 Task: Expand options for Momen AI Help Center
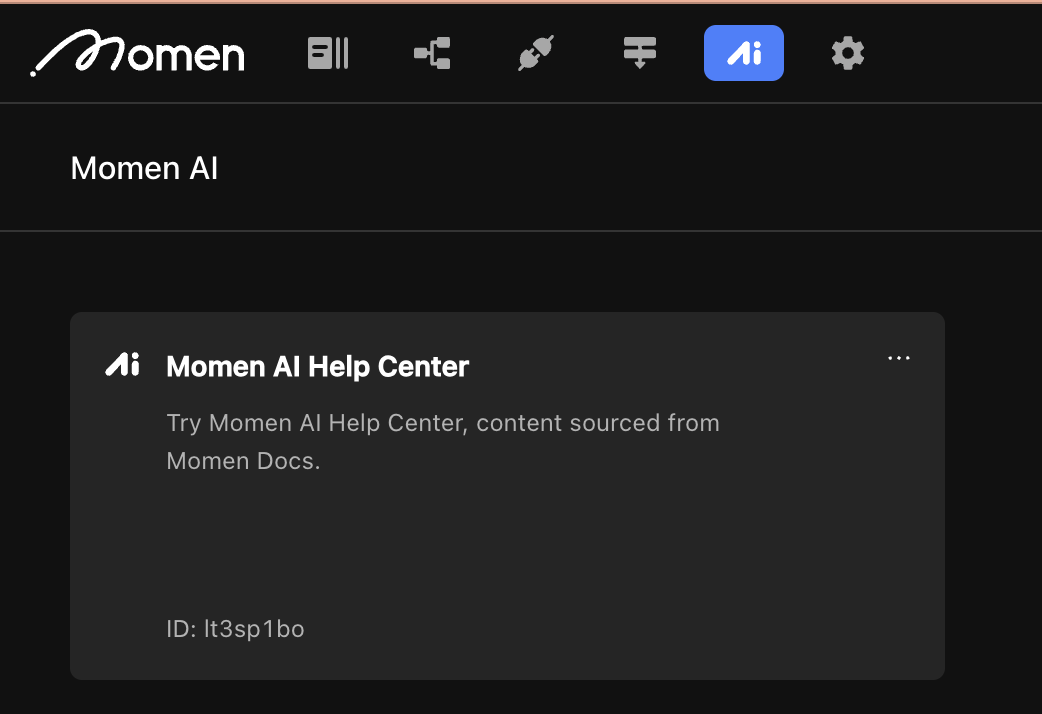tap(898, 357)
